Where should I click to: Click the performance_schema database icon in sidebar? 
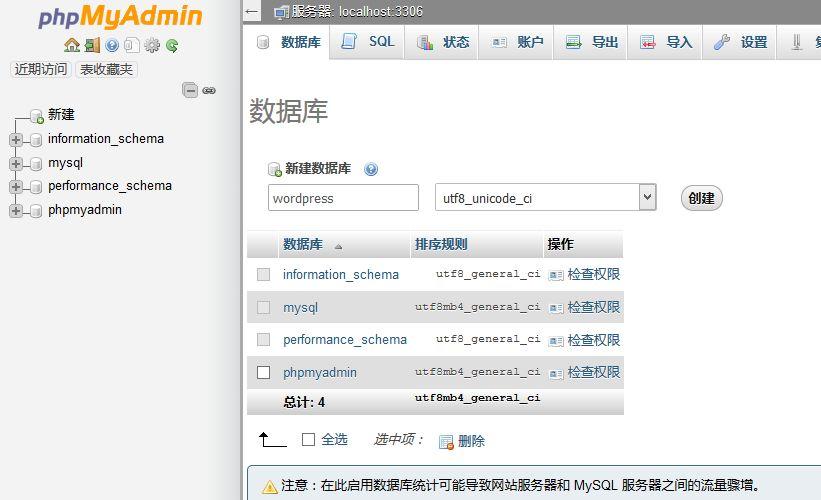pos(36,187)
